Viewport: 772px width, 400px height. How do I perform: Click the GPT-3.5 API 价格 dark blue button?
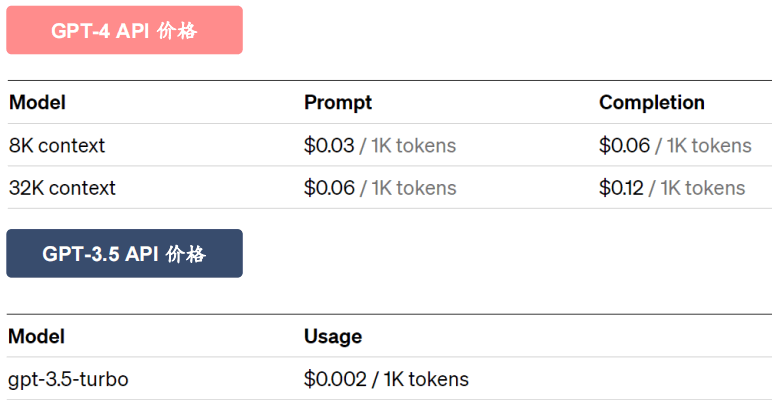pyautogui.click(x=125, y=253)
